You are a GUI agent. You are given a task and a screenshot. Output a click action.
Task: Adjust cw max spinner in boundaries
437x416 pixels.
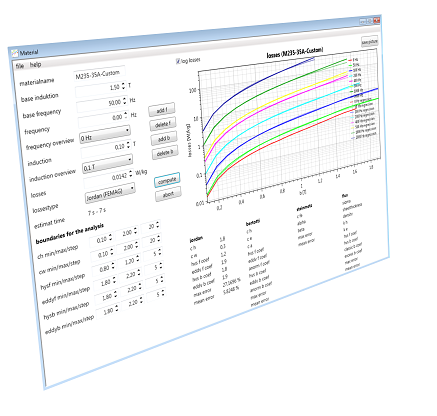[137, 245]
